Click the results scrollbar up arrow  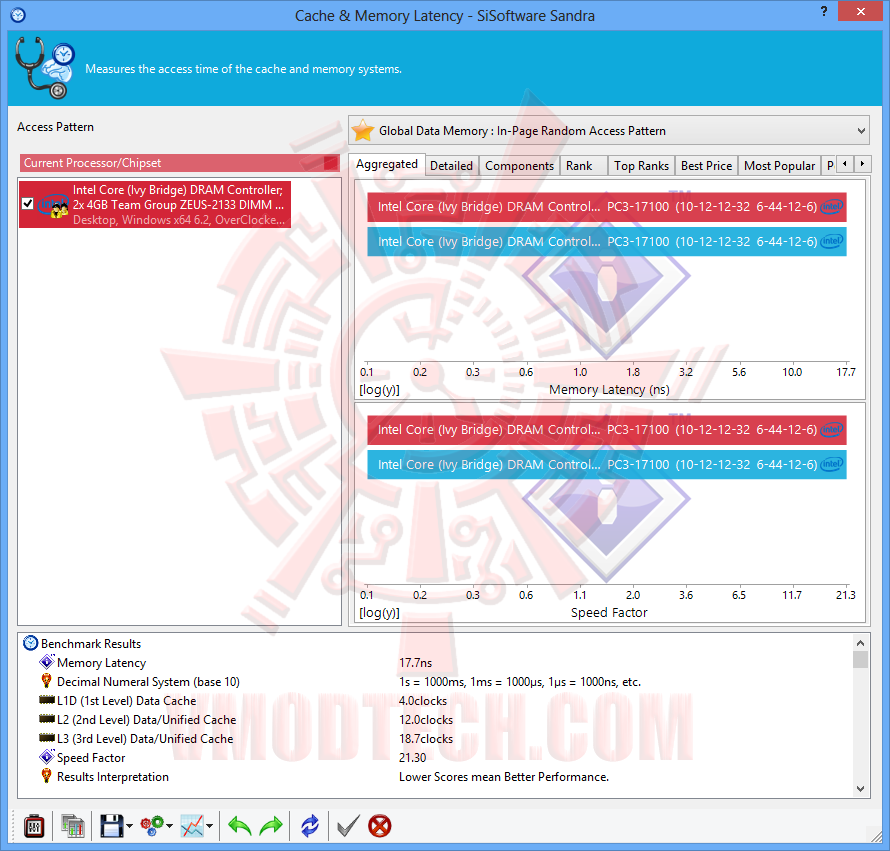tap(860, 643)
